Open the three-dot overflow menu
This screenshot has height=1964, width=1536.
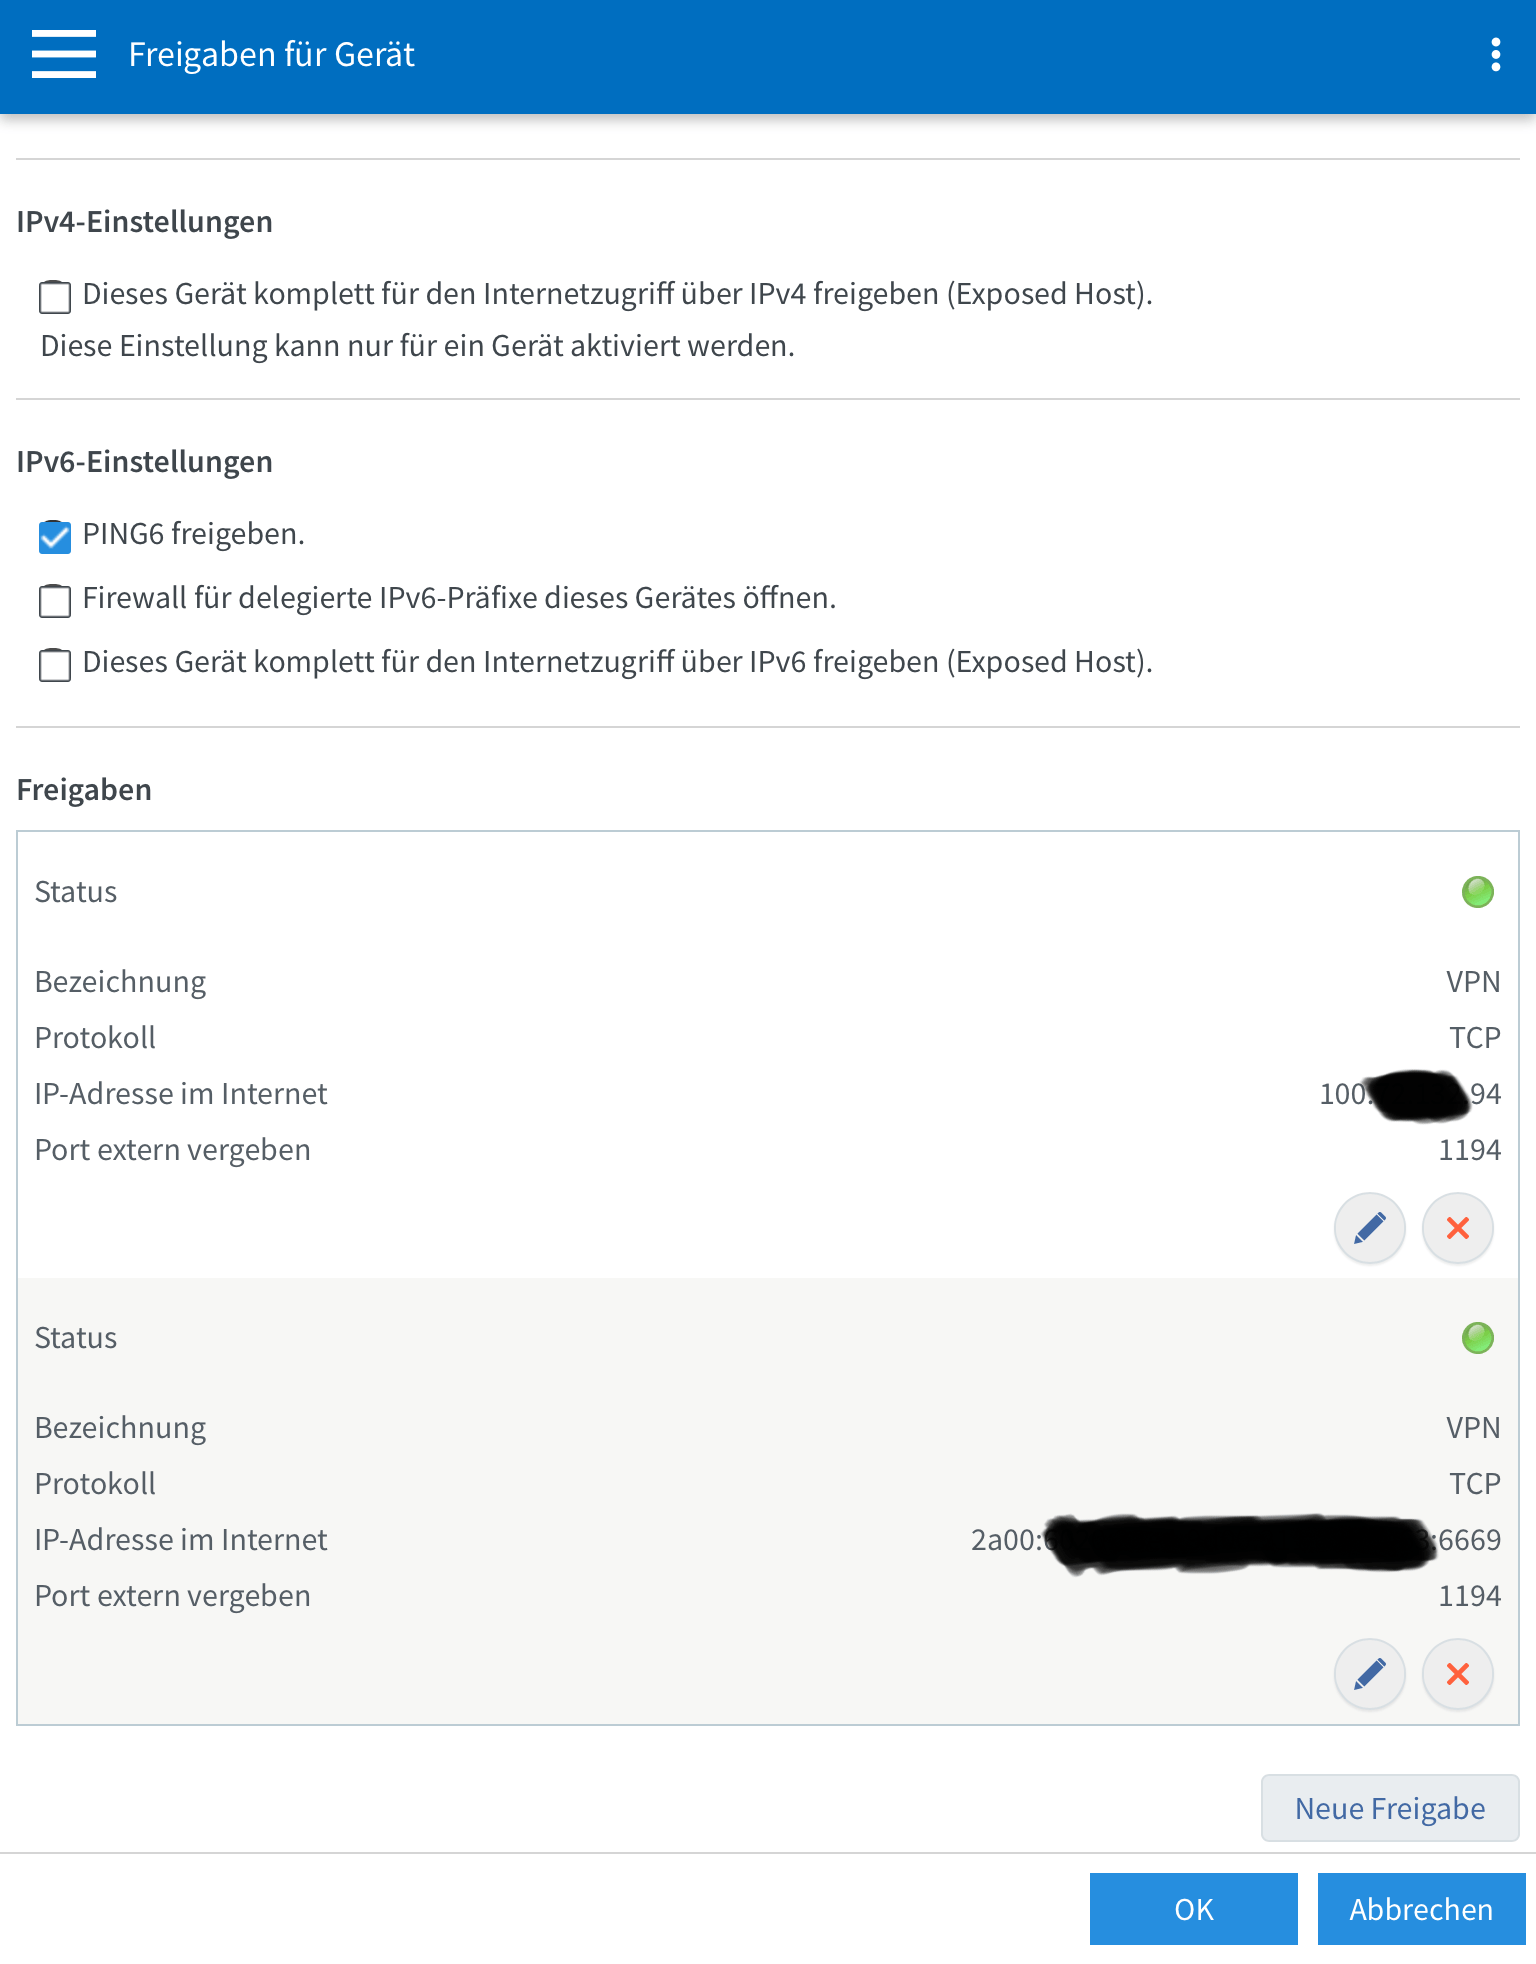pyautogui.click(x=1495, y=54)
